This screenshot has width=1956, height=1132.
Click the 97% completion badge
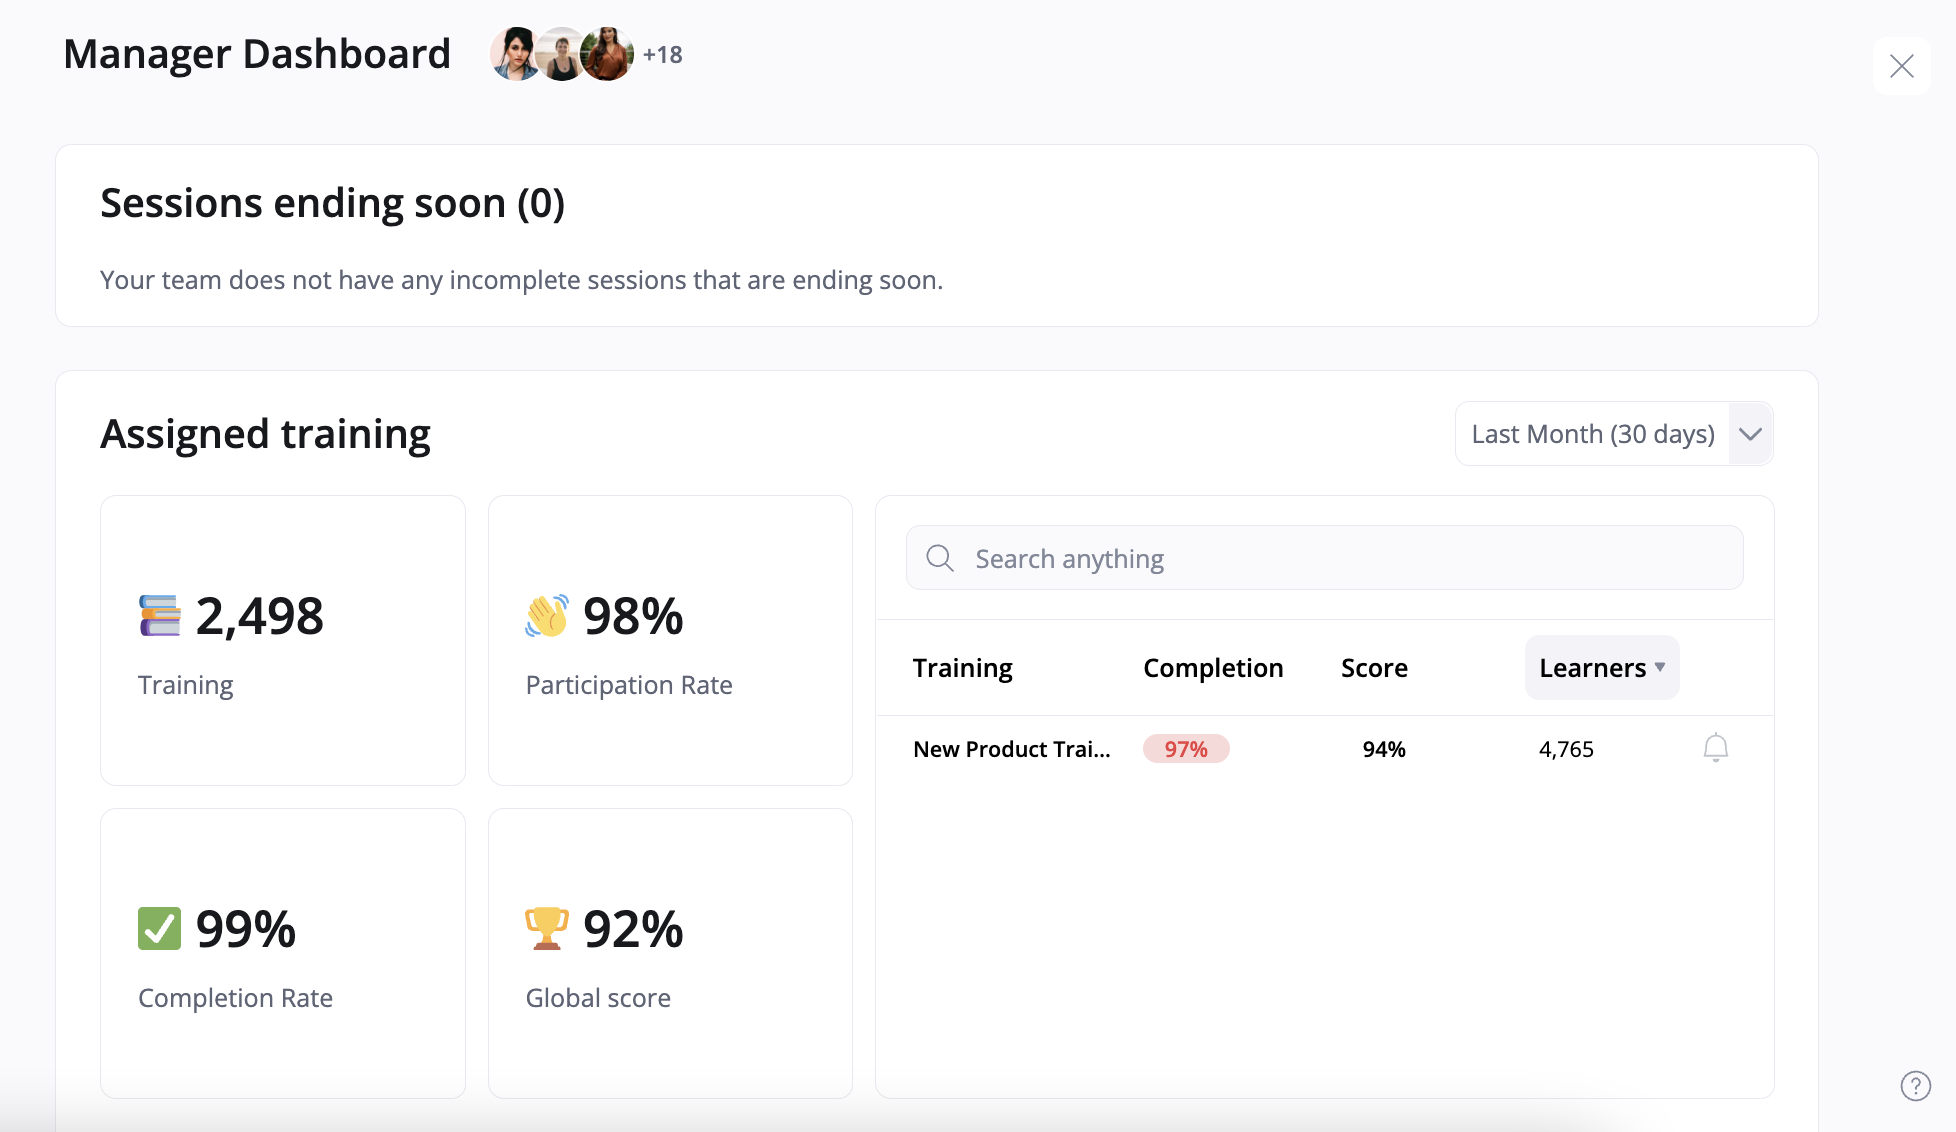[1186, 749]
